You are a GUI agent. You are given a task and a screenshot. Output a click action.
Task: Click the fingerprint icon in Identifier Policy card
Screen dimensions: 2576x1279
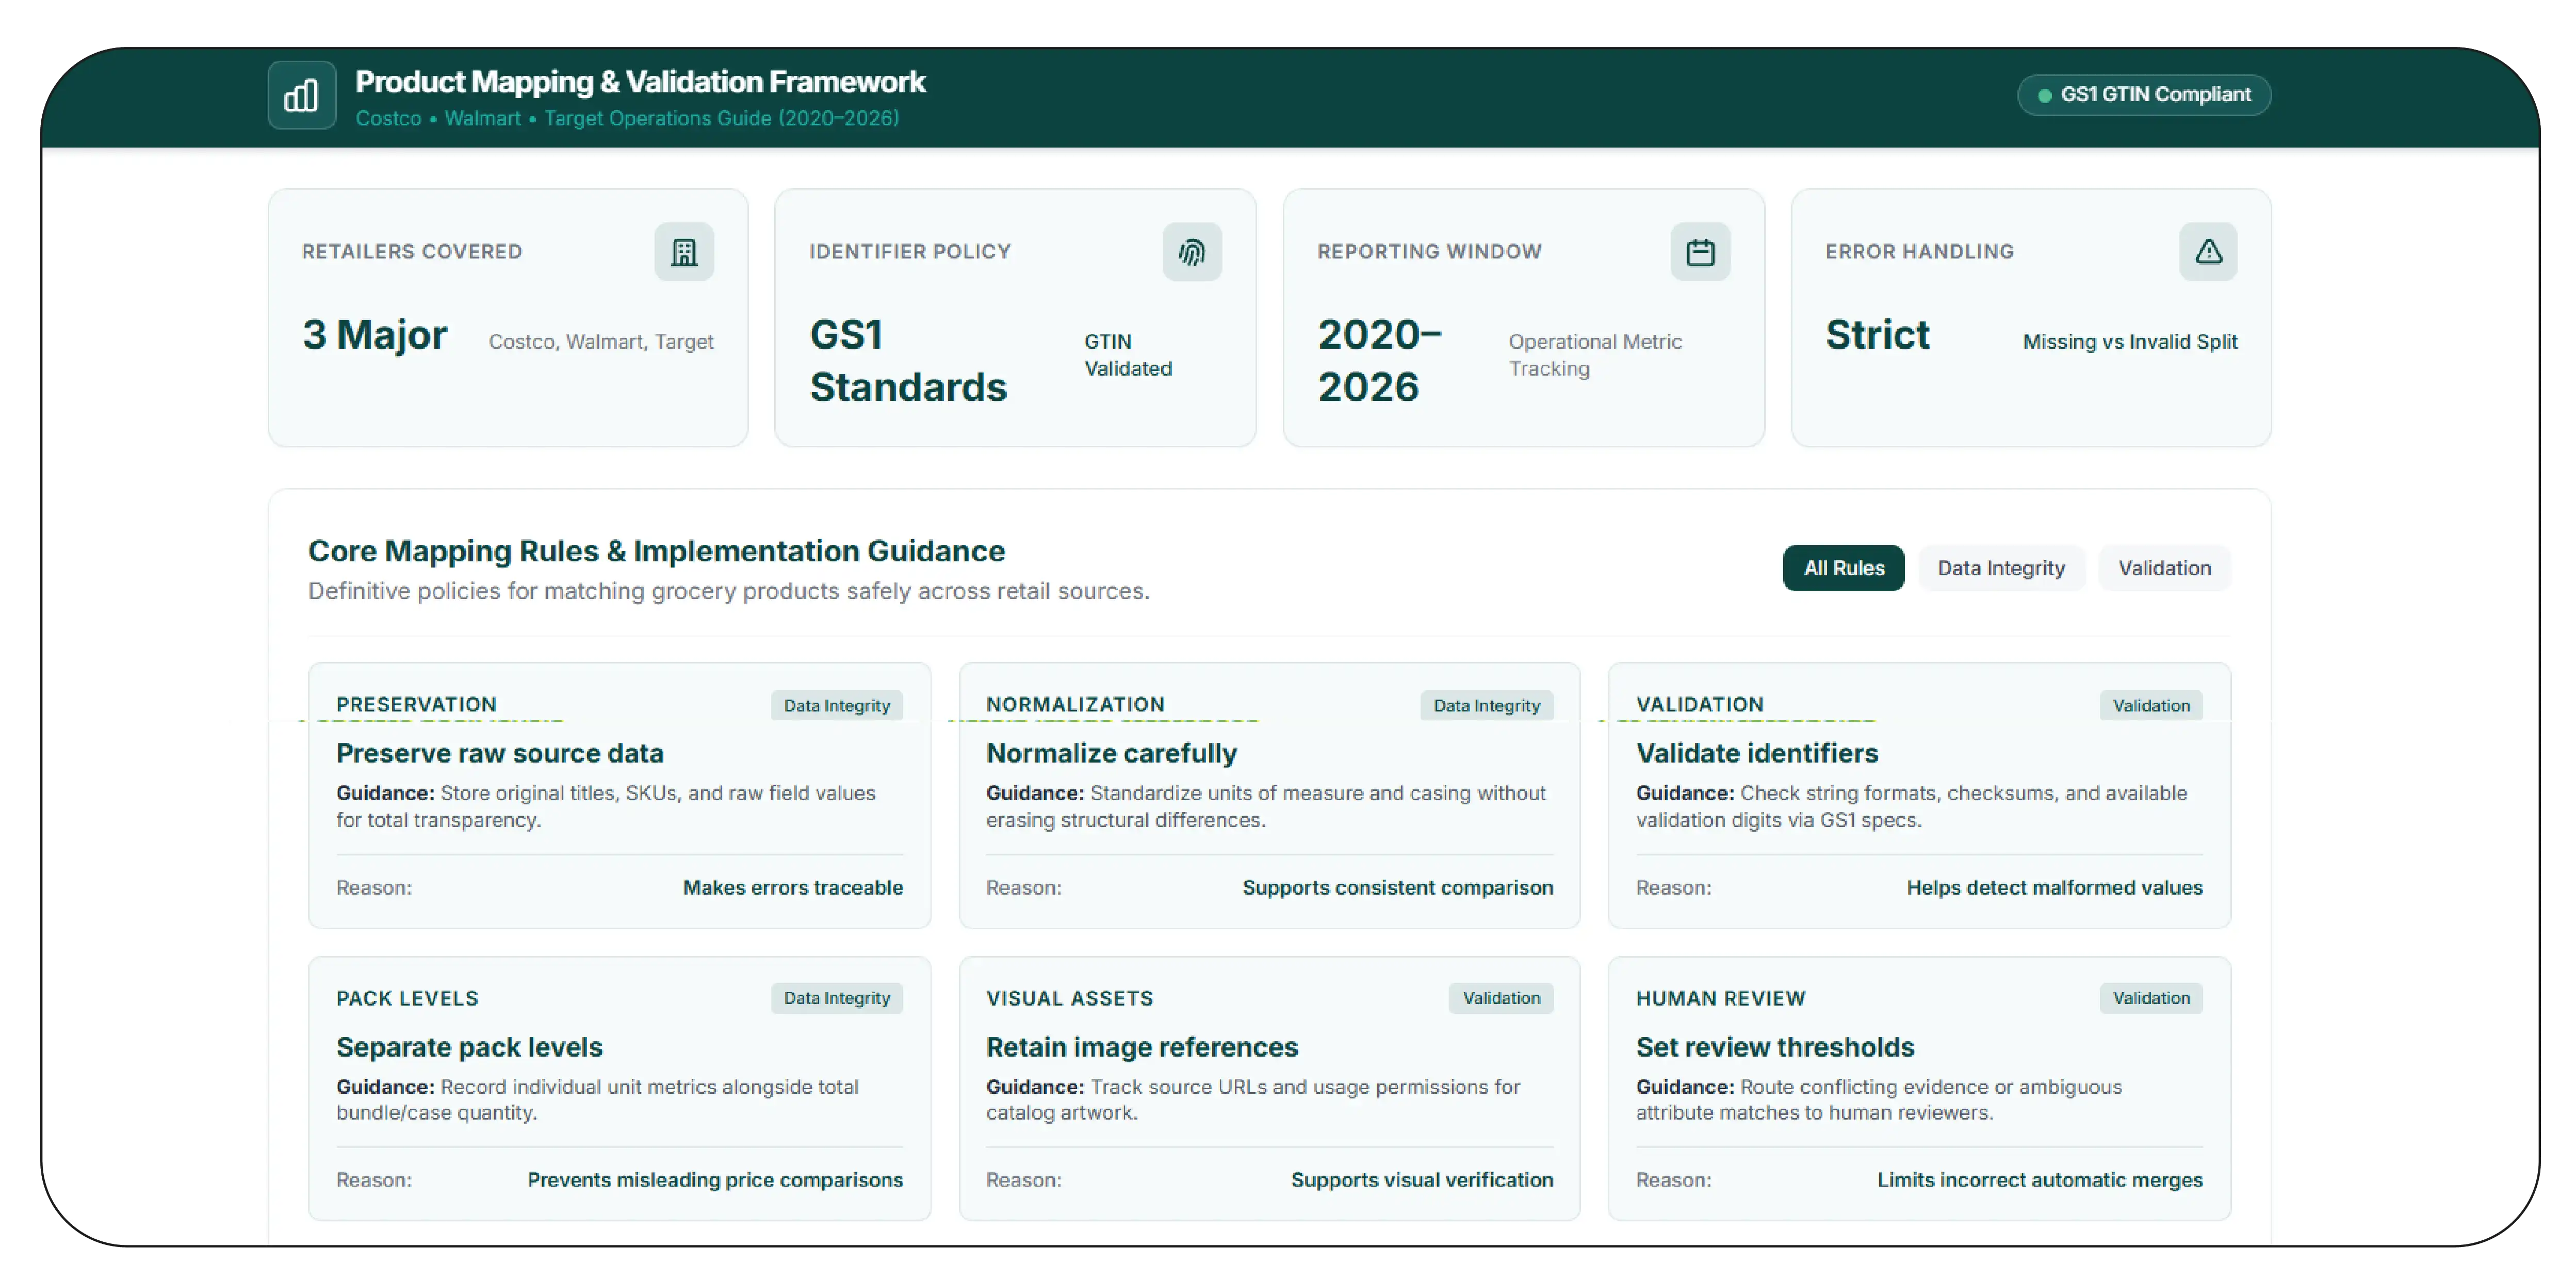point(1191,252)
